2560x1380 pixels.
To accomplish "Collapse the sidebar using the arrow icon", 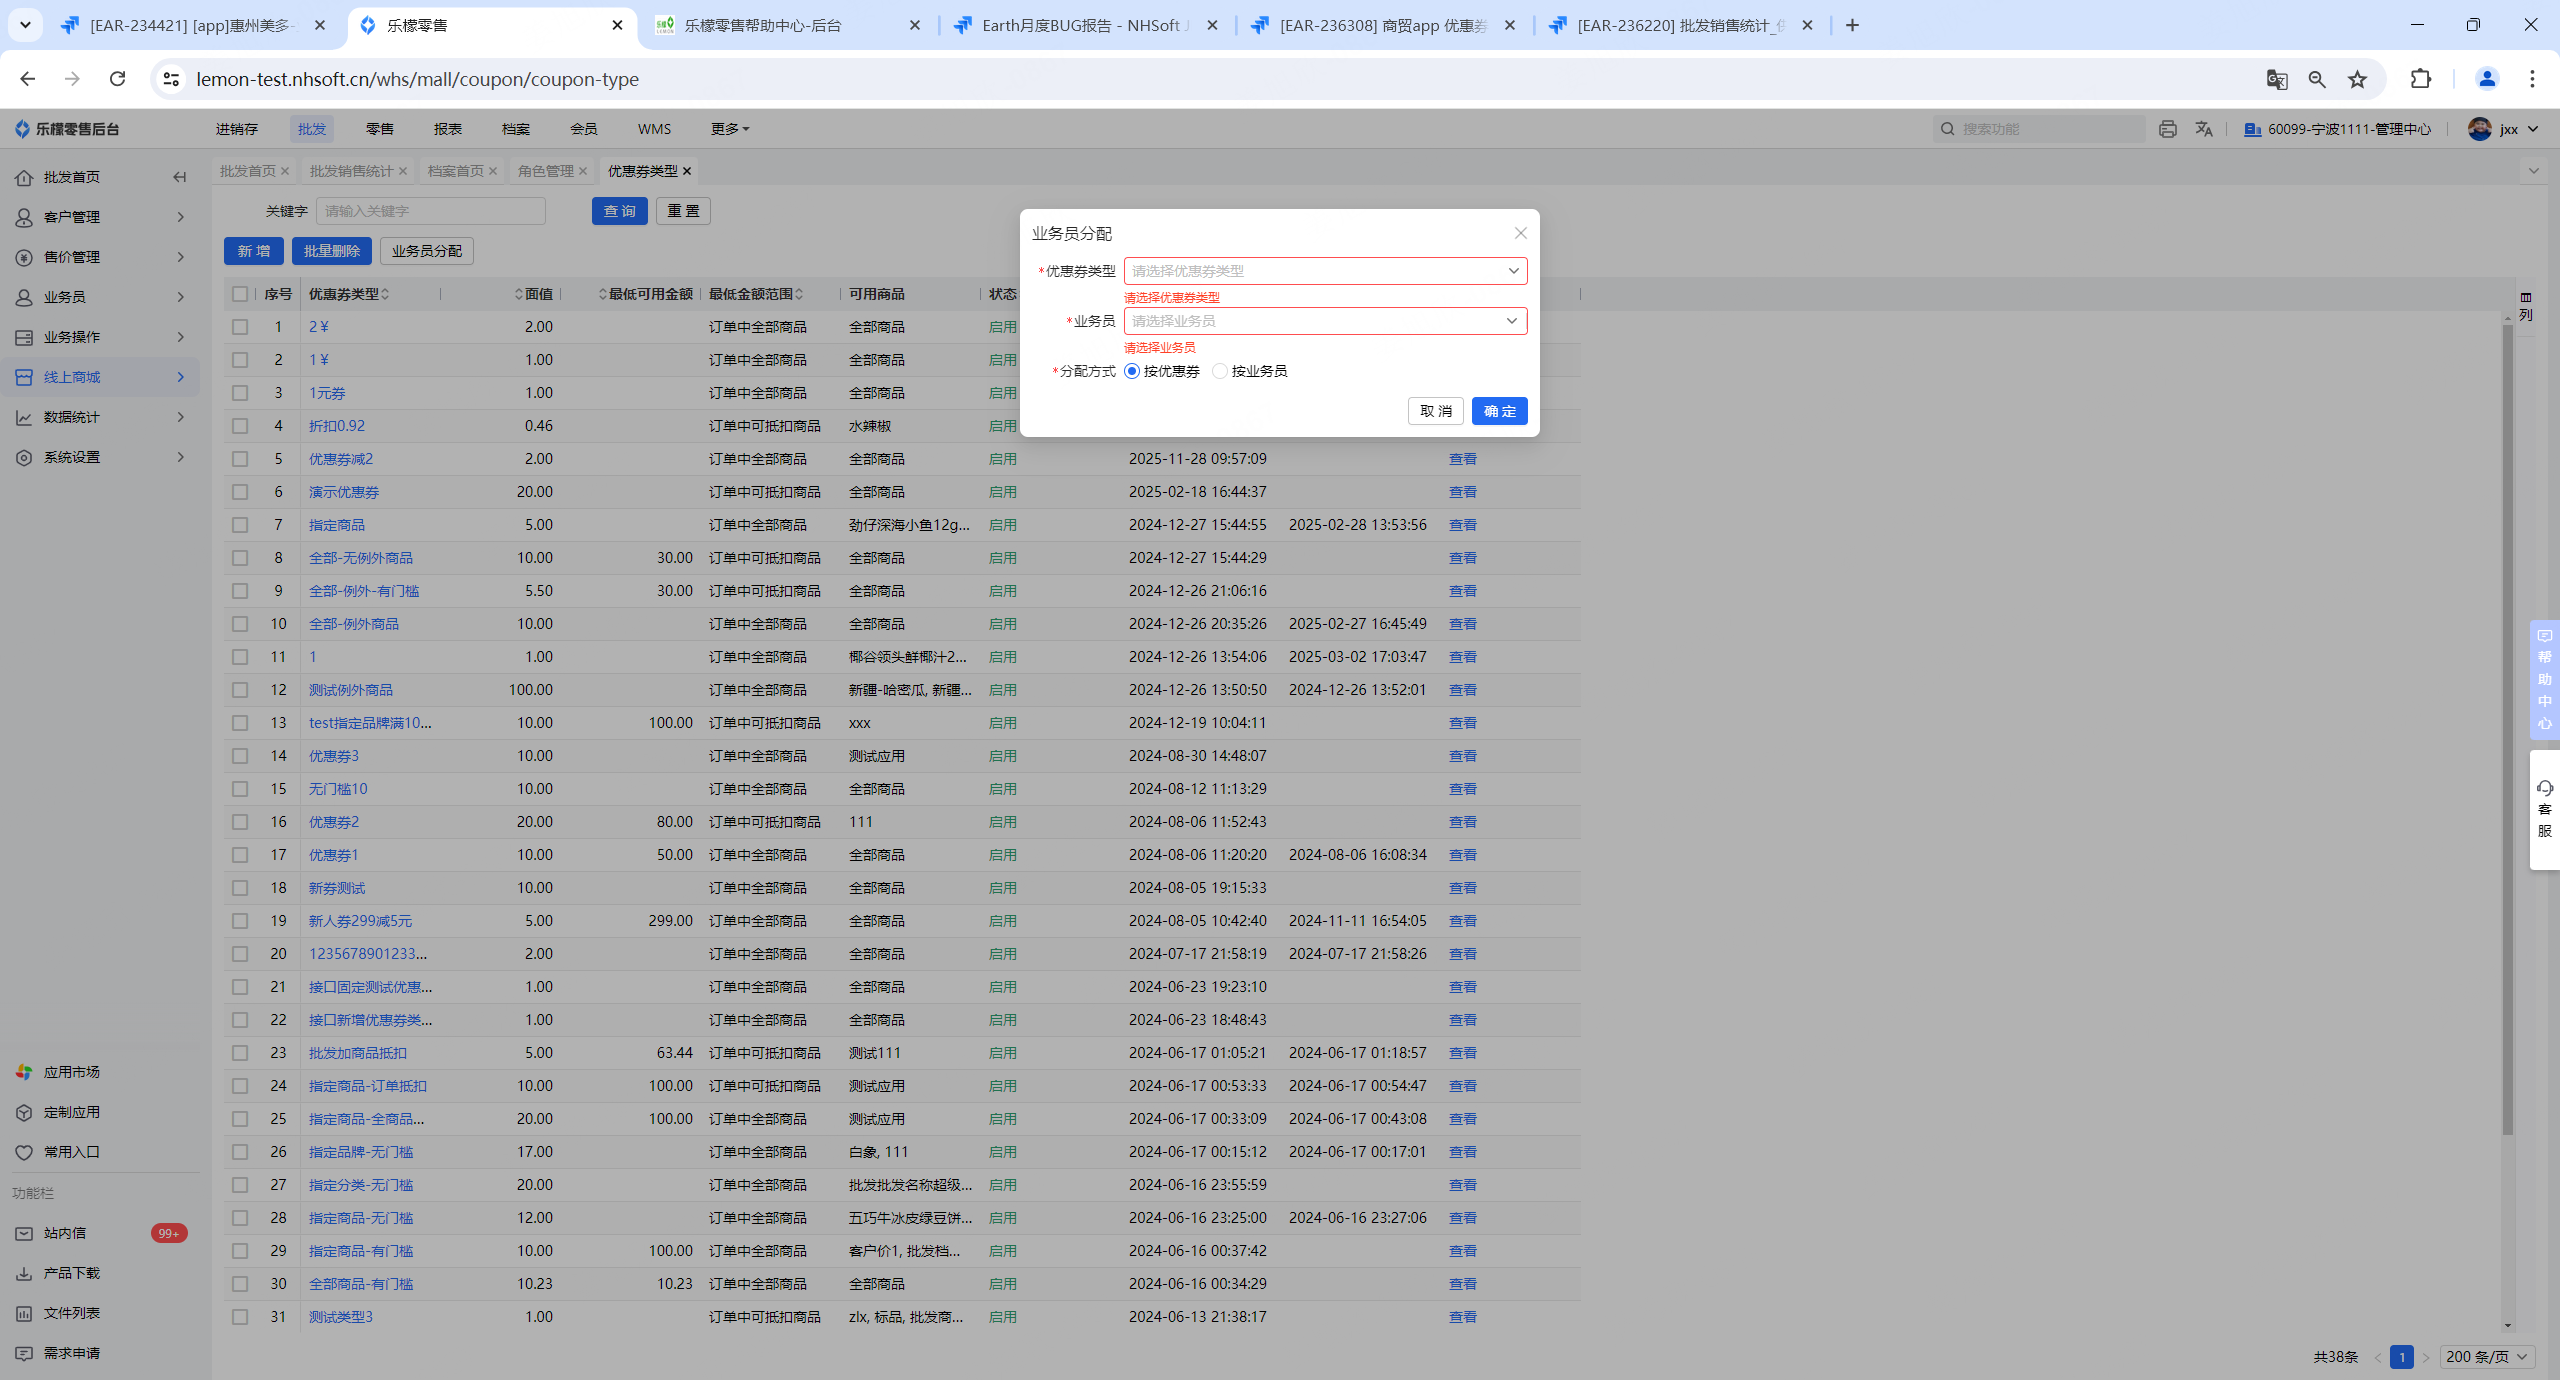I will pos(180,177).
